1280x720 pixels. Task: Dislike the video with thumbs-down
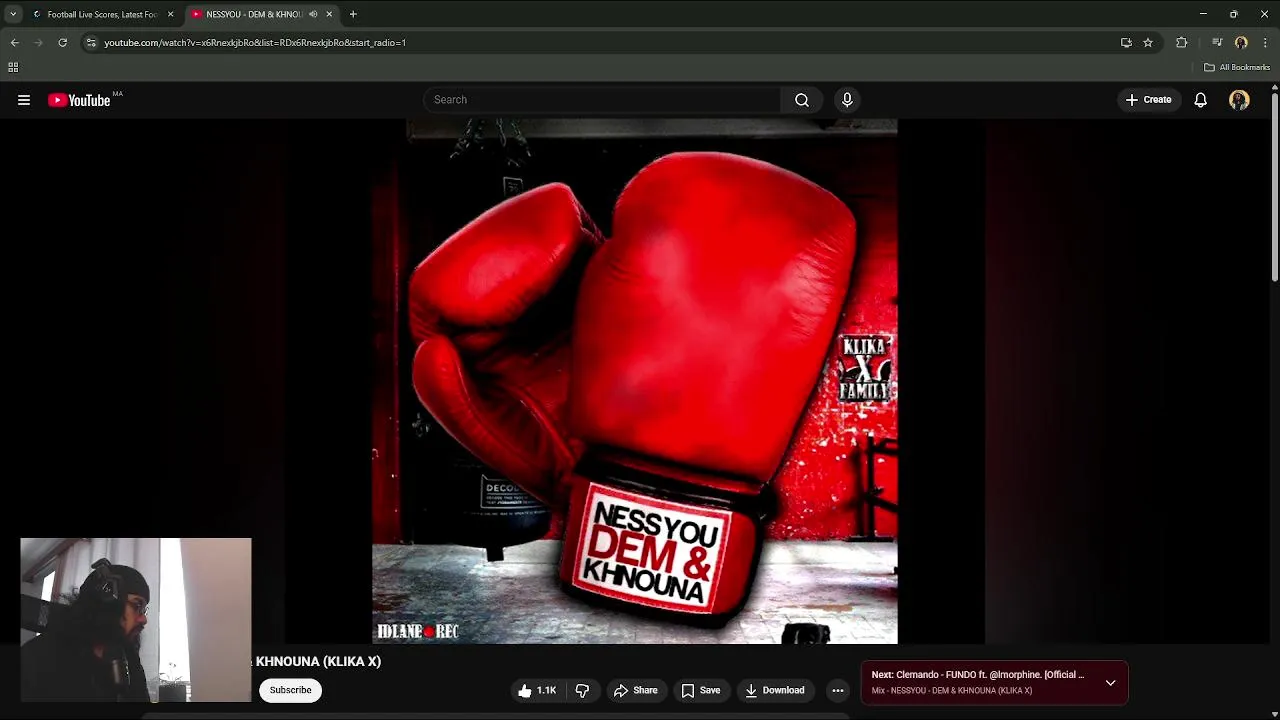(582, 690)
